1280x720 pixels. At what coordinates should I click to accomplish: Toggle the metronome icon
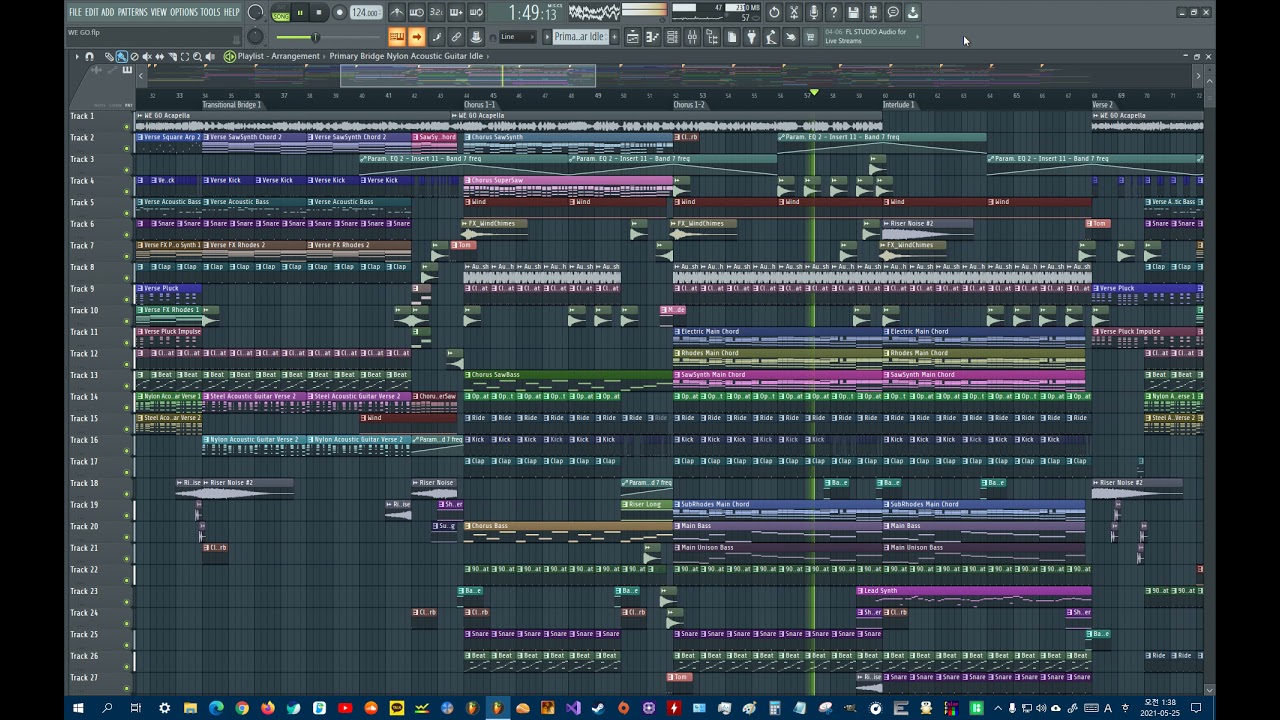pyautogui.click(x=397, y=13)
